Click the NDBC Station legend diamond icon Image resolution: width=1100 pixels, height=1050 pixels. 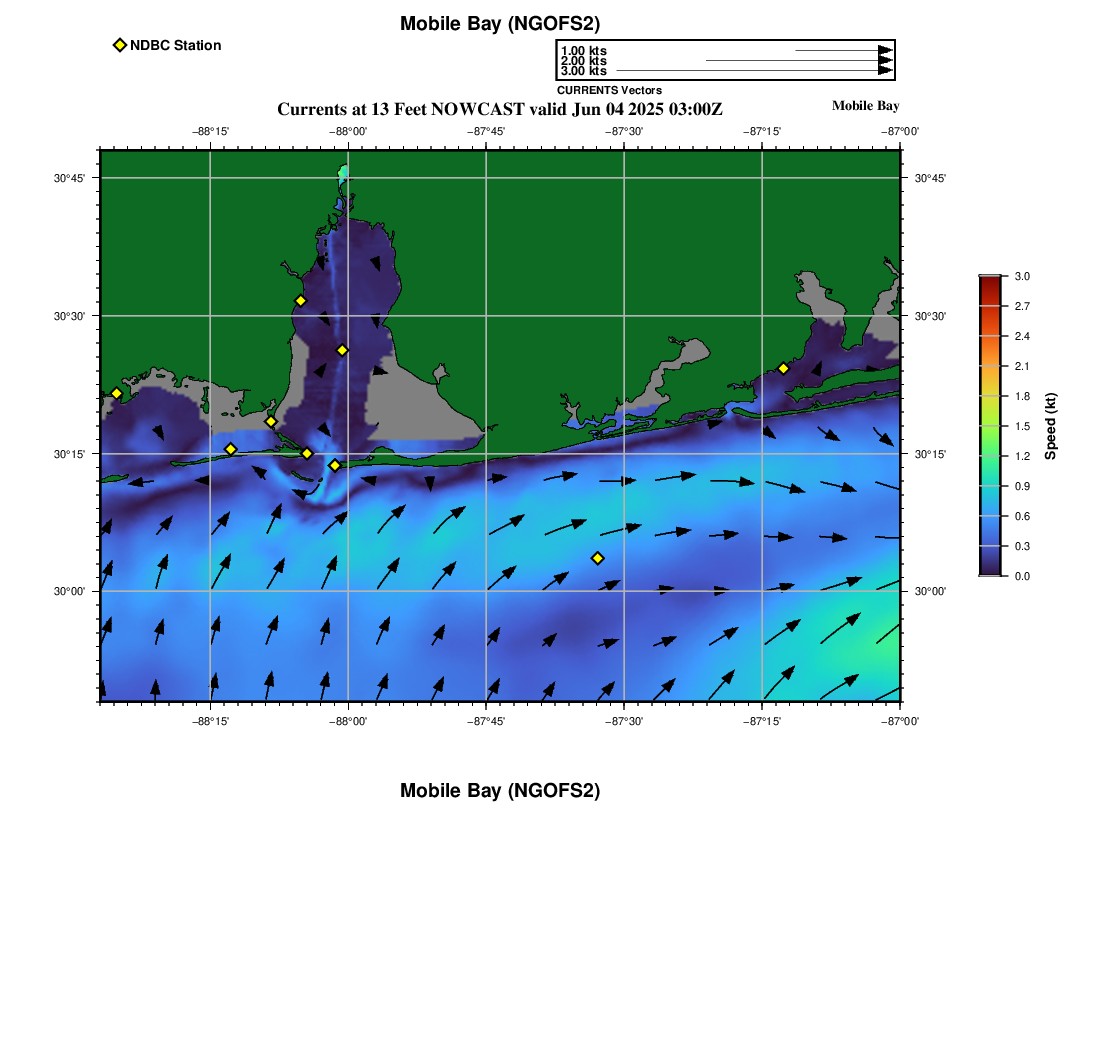[120, 45]
